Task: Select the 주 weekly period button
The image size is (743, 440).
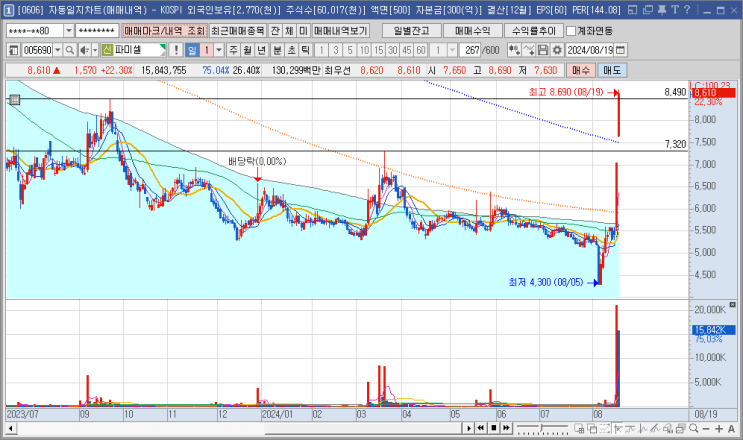Action: coord(233,50)
